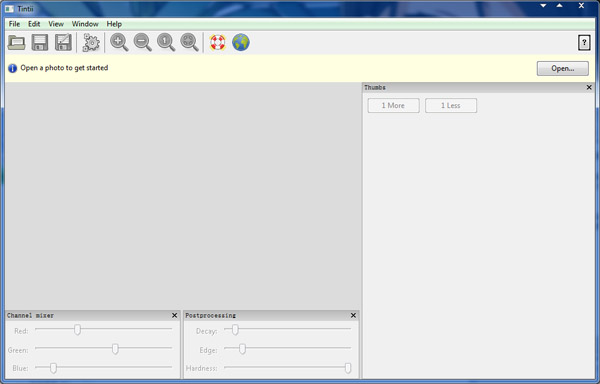600x384 pixels.
Task: Click the 'Red:' label
Action: click(x=21, y=331)
